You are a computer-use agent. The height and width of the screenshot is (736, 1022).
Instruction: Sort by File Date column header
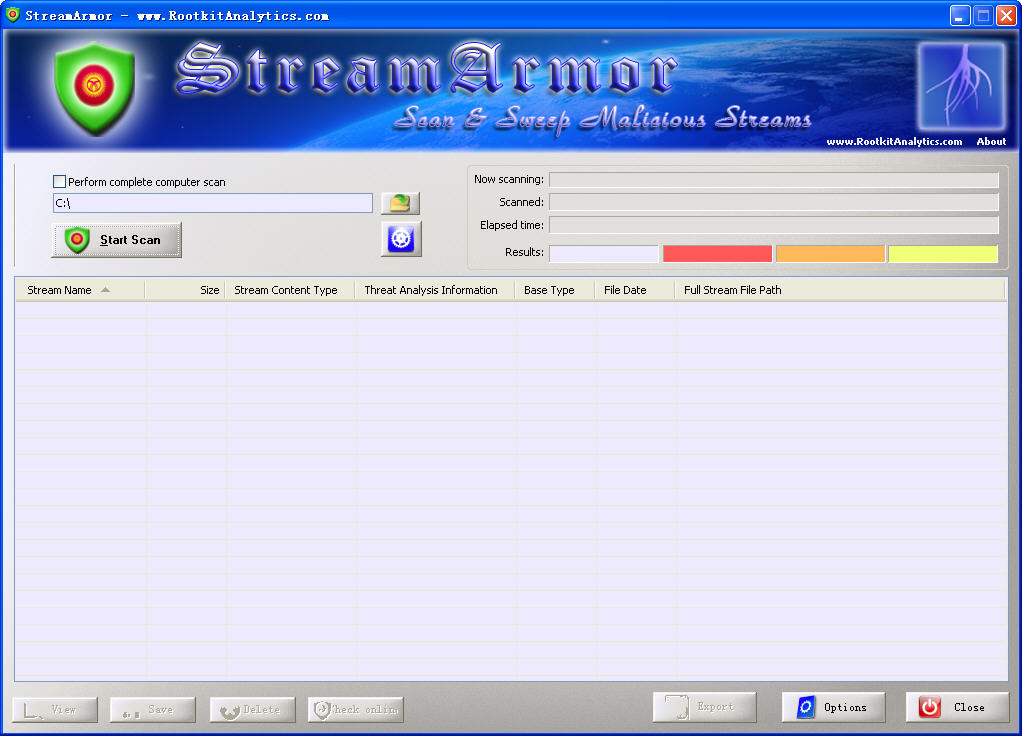pos(634,290)
